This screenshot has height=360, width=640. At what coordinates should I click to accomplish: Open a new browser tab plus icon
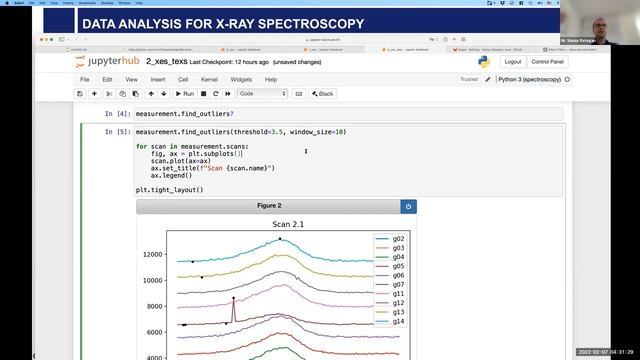454,40
